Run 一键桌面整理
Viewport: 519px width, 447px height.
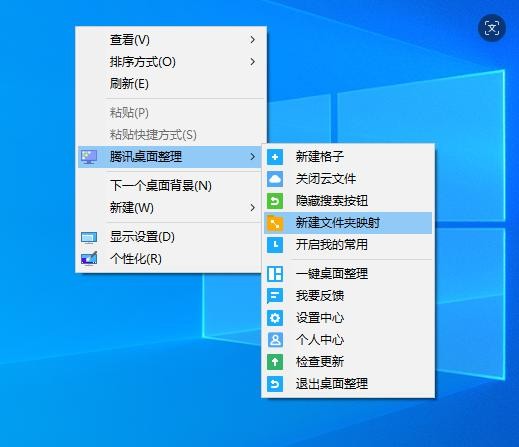(x=348, y=274)
